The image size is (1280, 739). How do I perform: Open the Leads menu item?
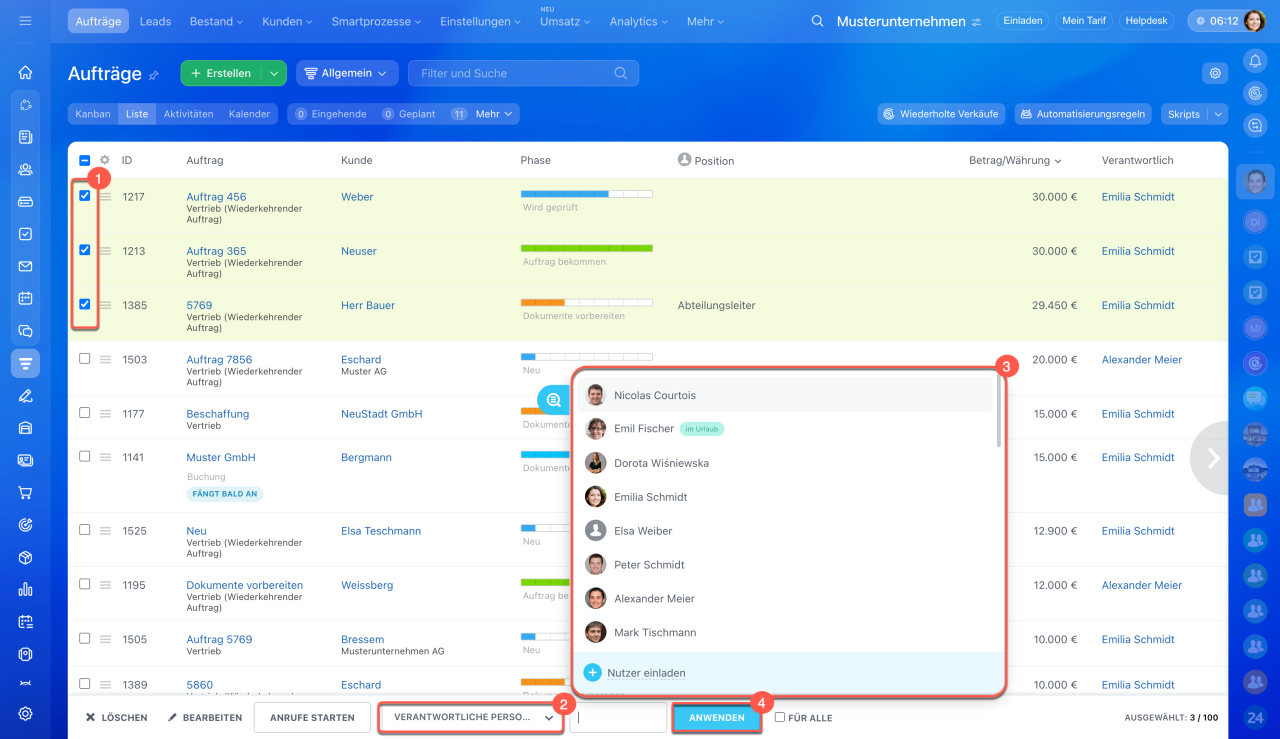[155, 21]
